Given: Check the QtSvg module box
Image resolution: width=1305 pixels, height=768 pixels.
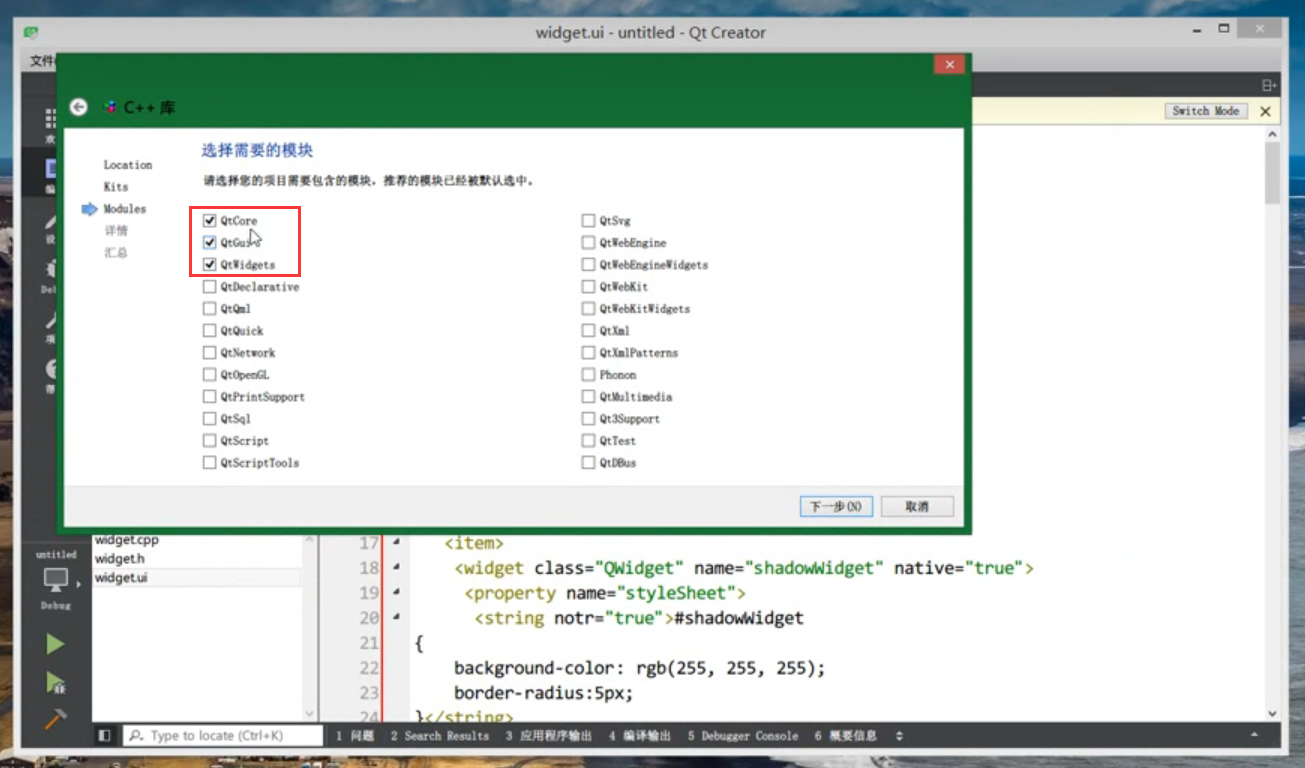Looking at the screenshot, I should tap(589, 221).
